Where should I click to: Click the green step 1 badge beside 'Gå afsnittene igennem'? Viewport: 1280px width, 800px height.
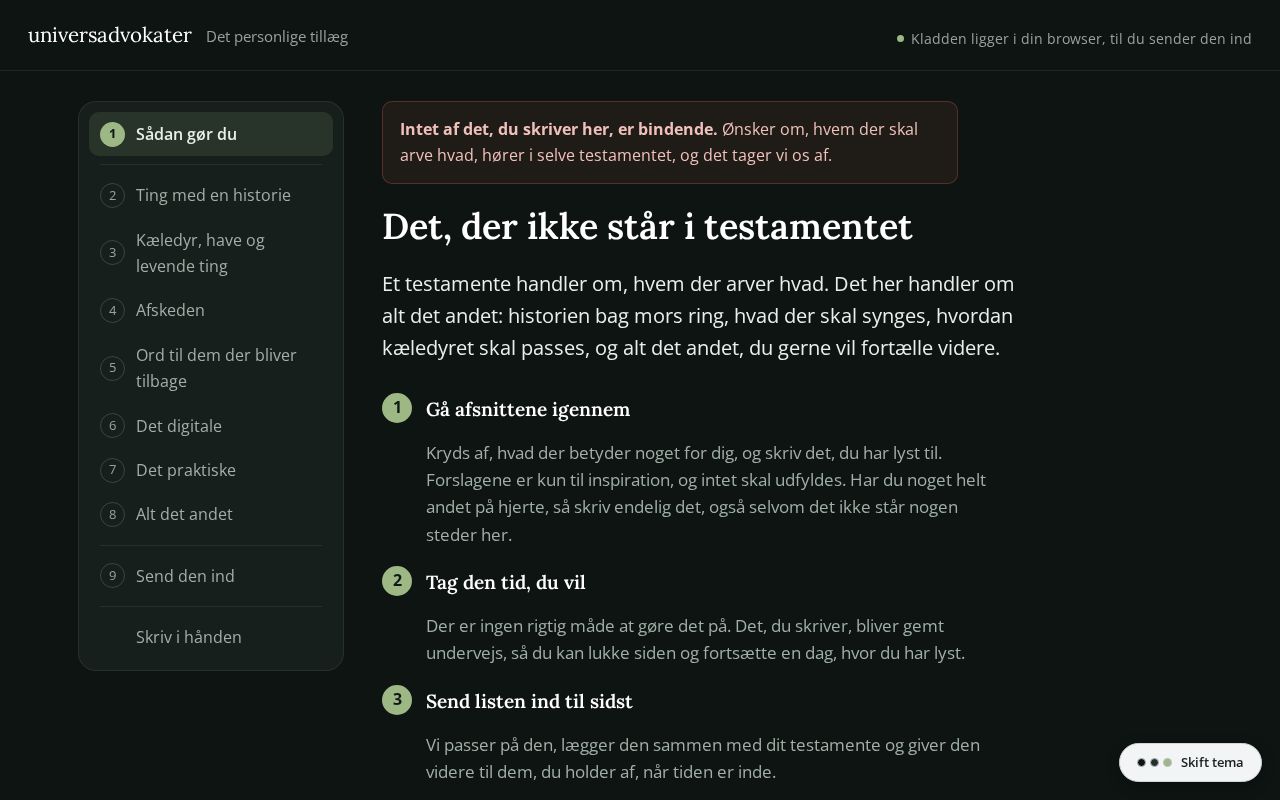point(397,408)
